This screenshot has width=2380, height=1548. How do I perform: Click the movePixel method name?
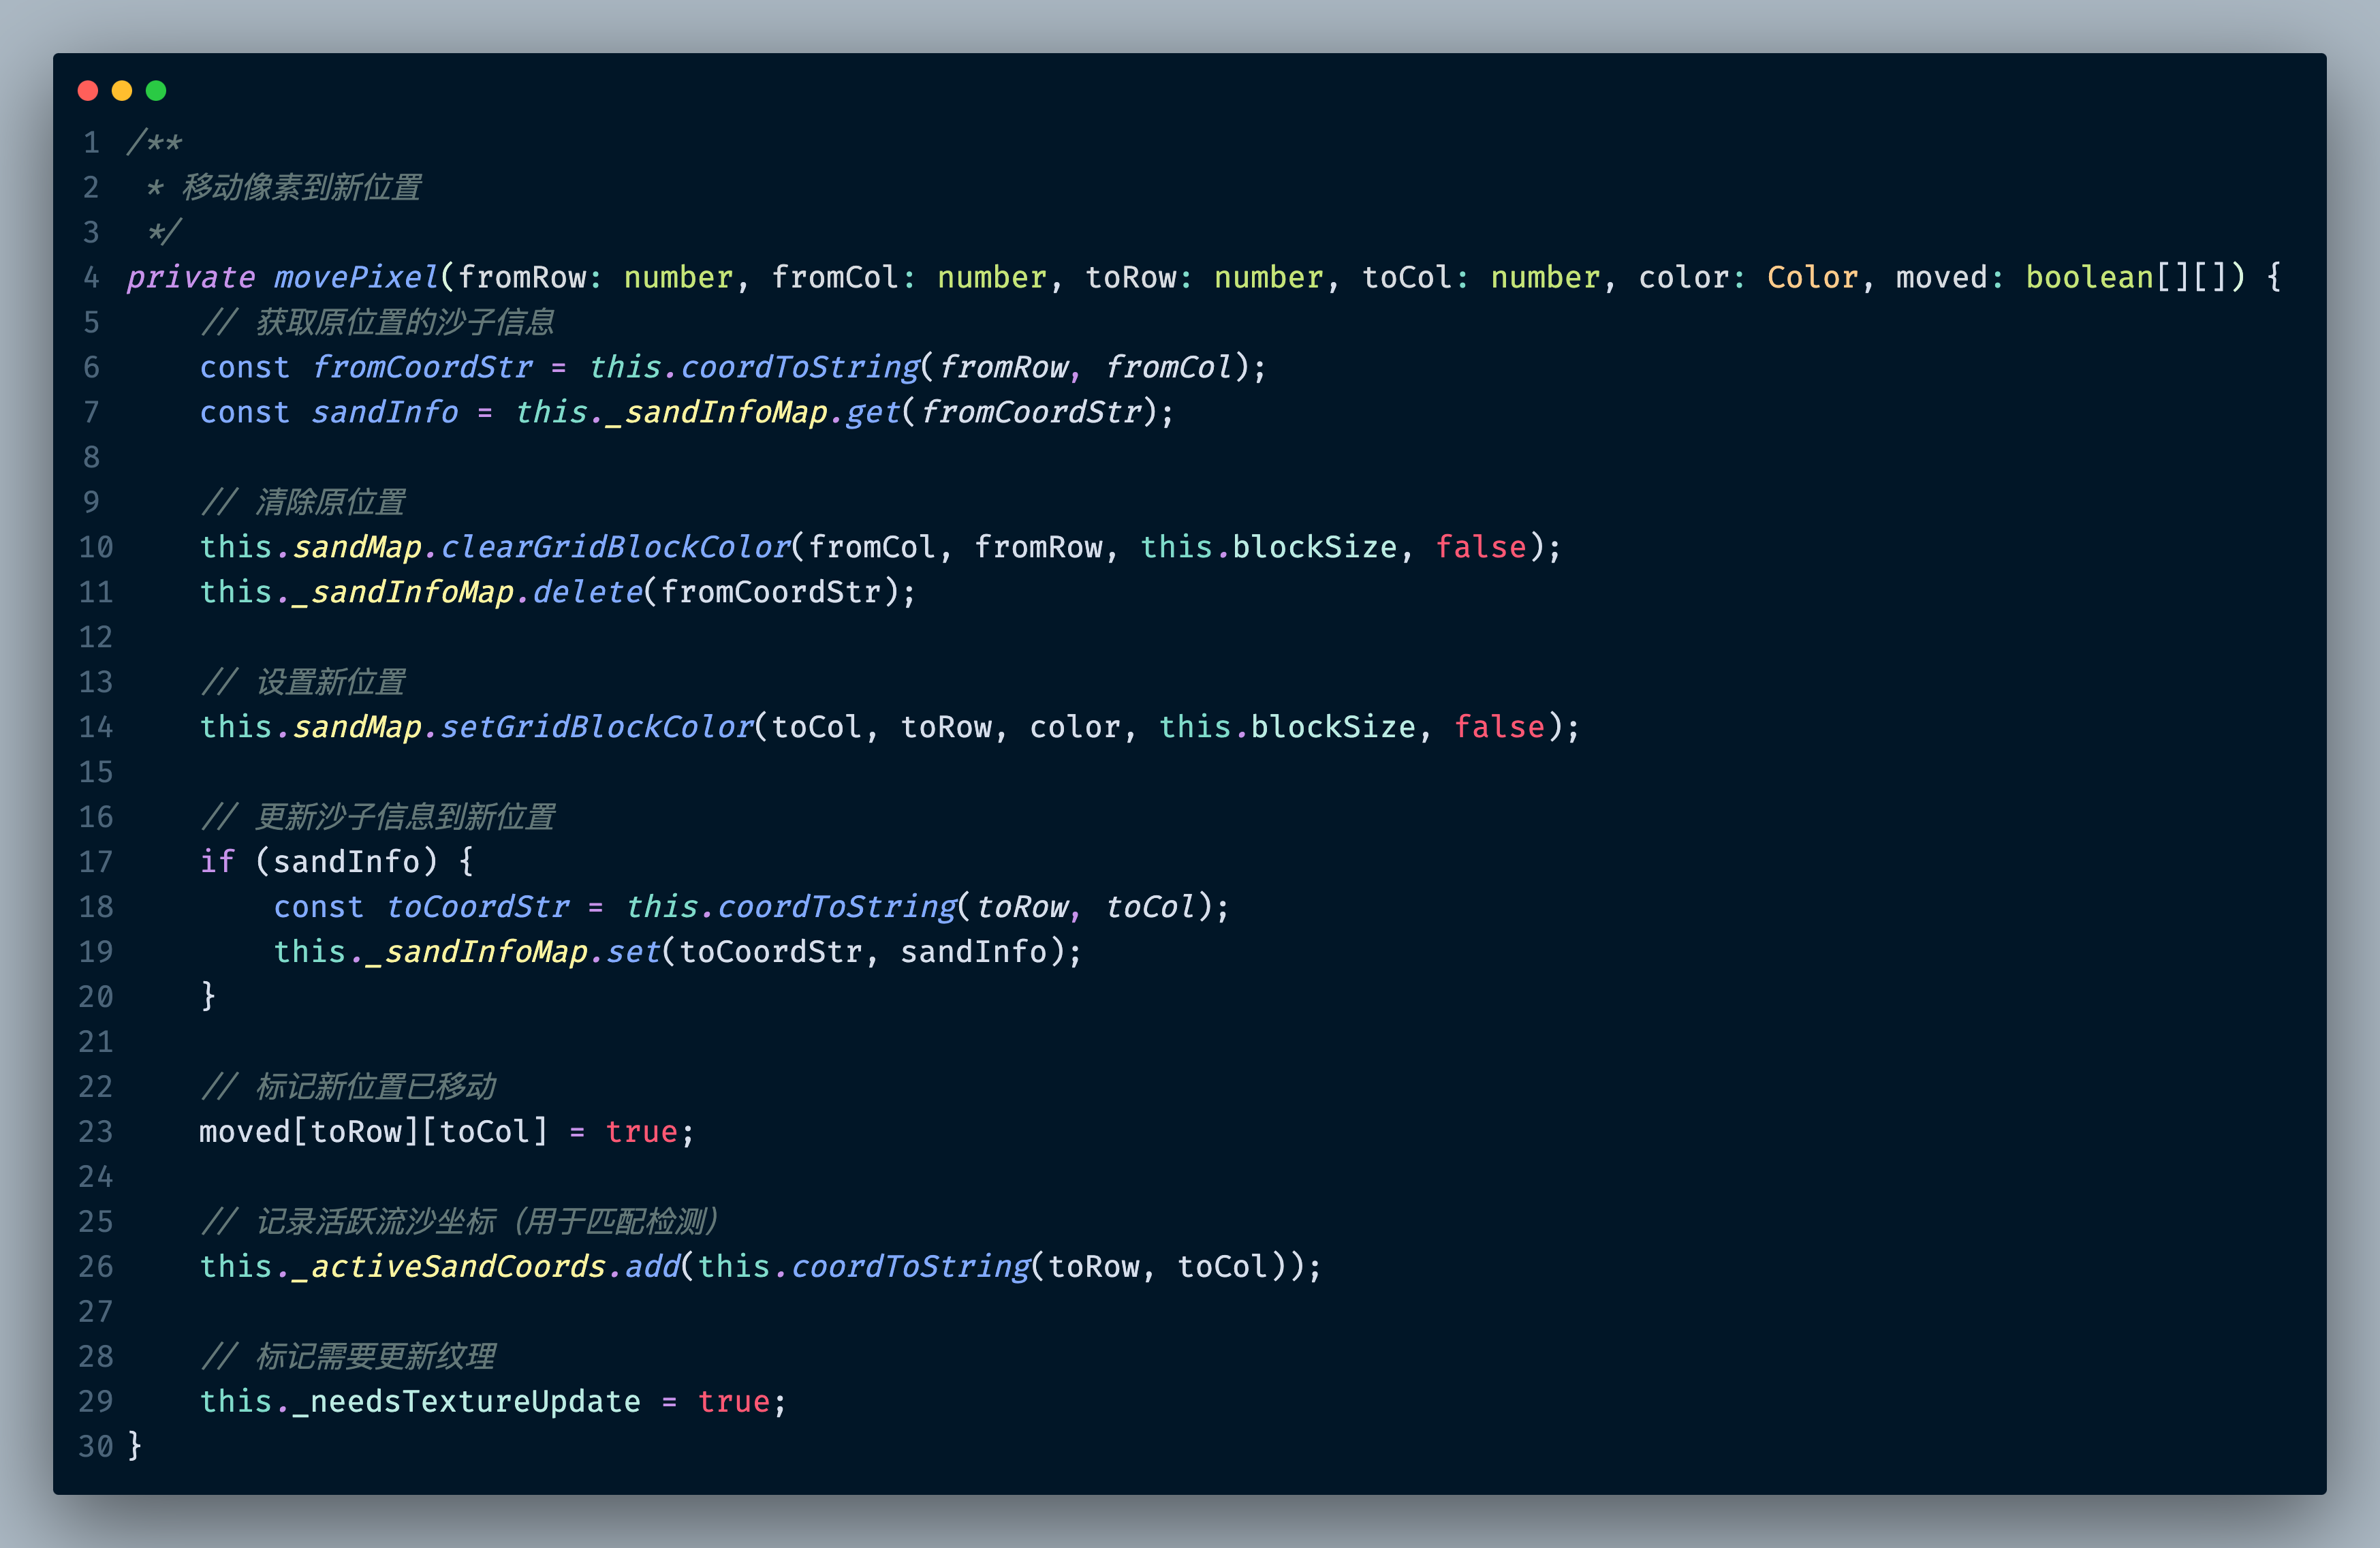pyautogui.click(x=356, y=277)
